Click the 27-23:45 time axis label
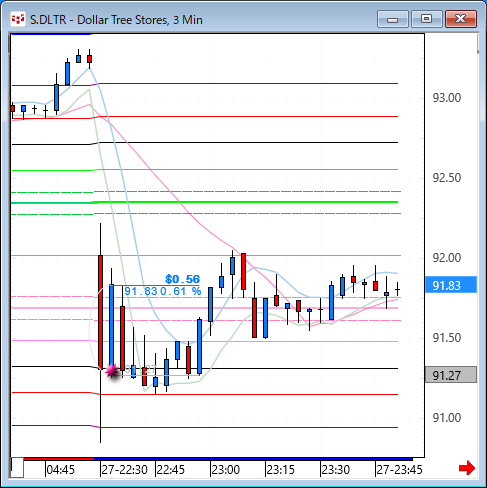 399,470
